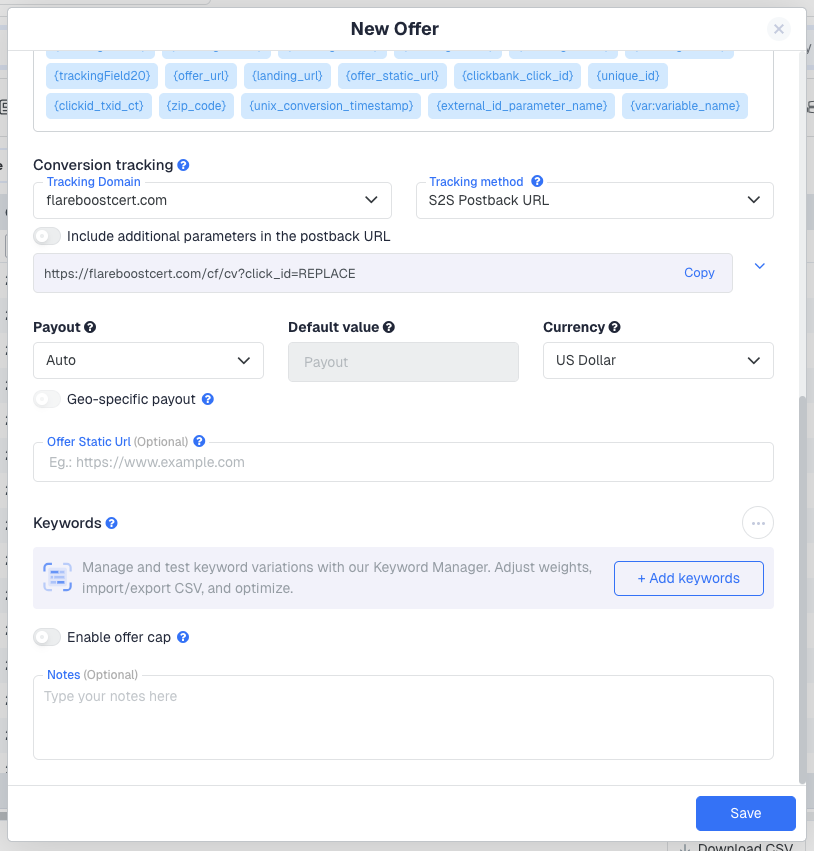Turn on Enable offer cap toggle
The height and width of the screenshot is (851, 814).
point(47,637)
